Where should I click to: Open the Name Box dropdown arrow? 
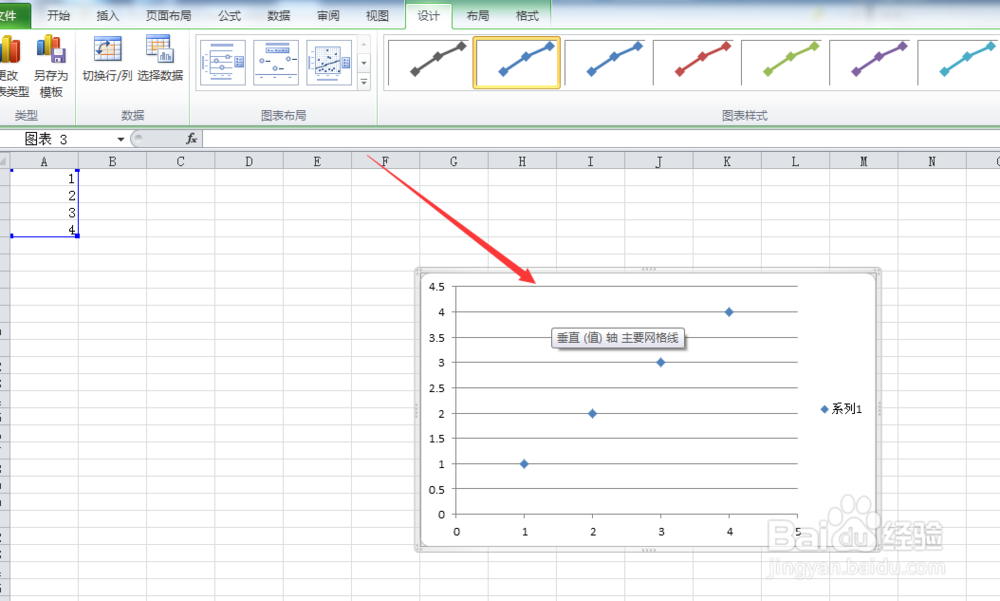121,139
